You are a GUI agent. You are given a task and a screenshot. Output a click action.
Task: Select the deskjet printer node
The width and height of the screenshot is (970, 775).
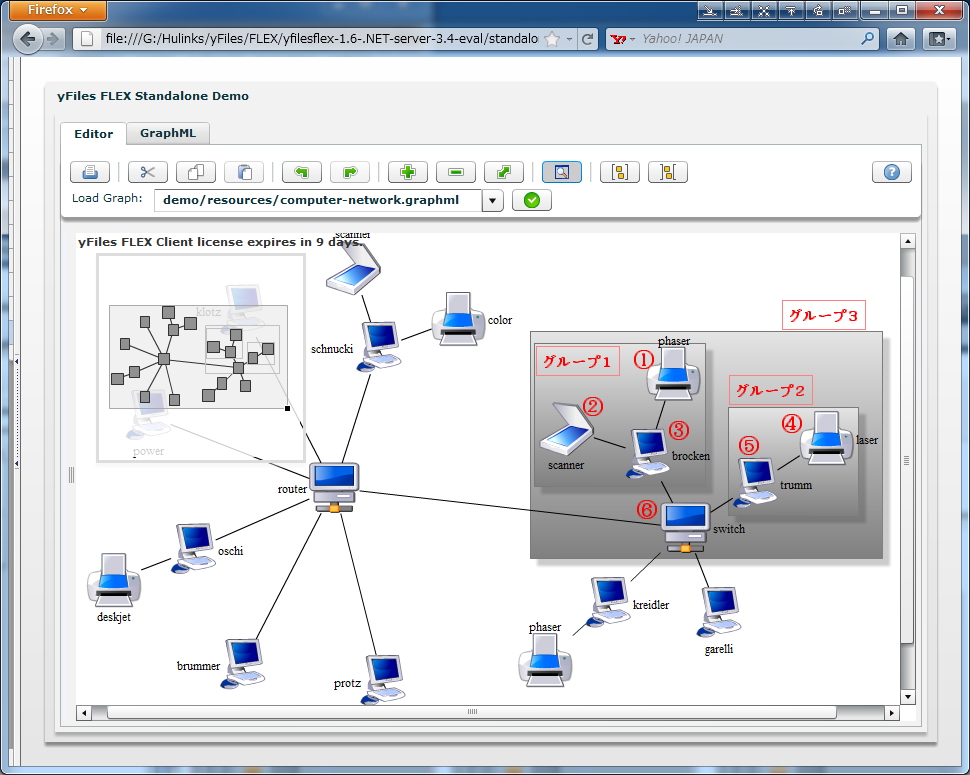tap(114, 580)
